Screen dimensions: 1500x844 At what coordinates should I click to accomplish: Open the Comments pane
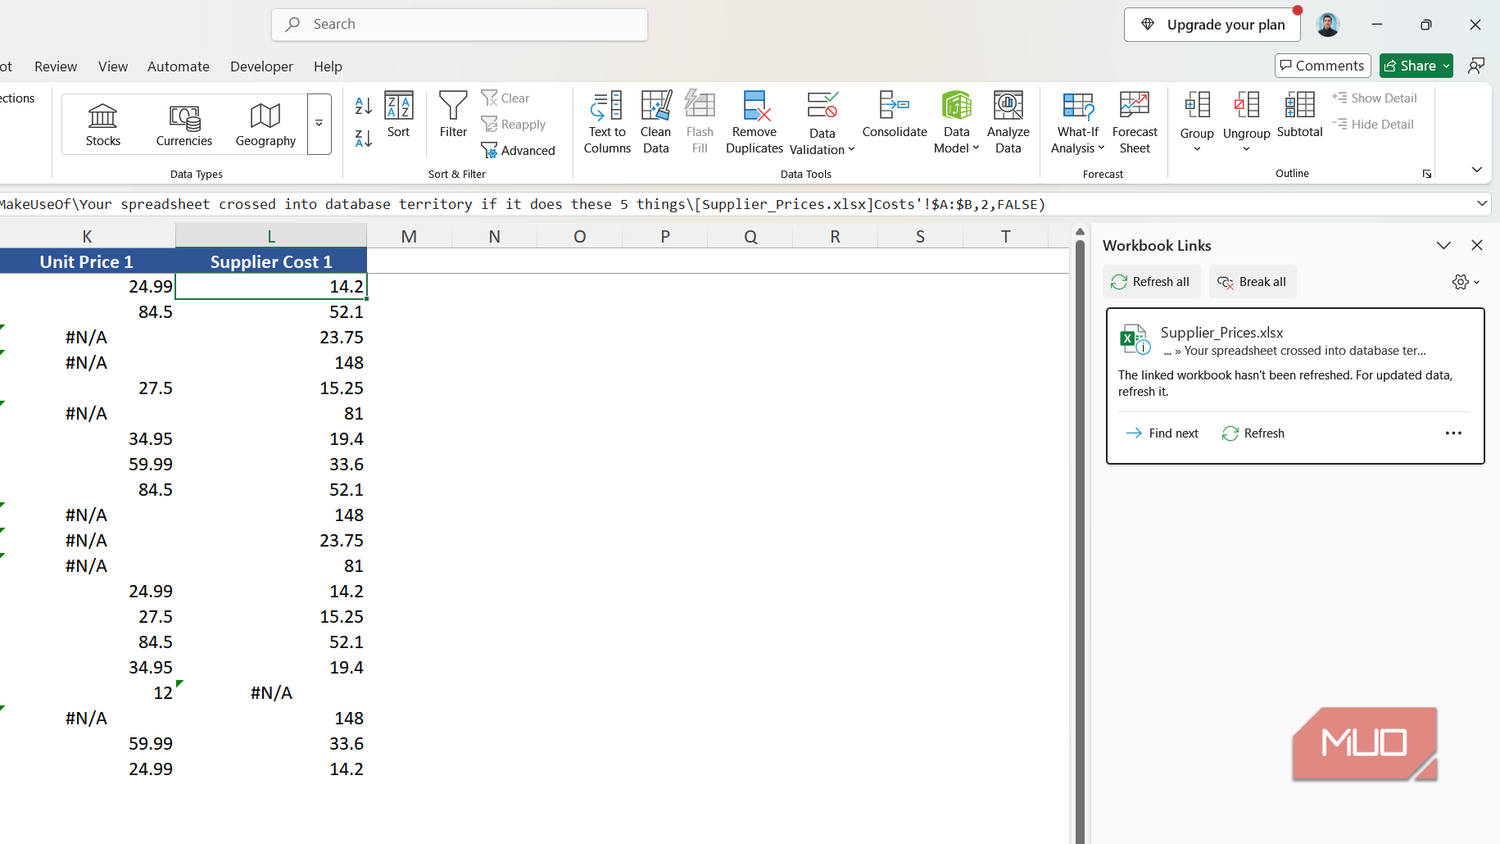pos(1322,66)
